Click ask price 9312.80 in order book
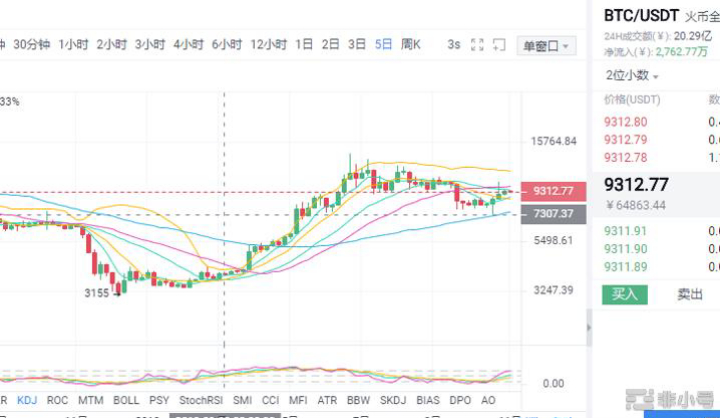720x418 pixels. coord(625,122)
